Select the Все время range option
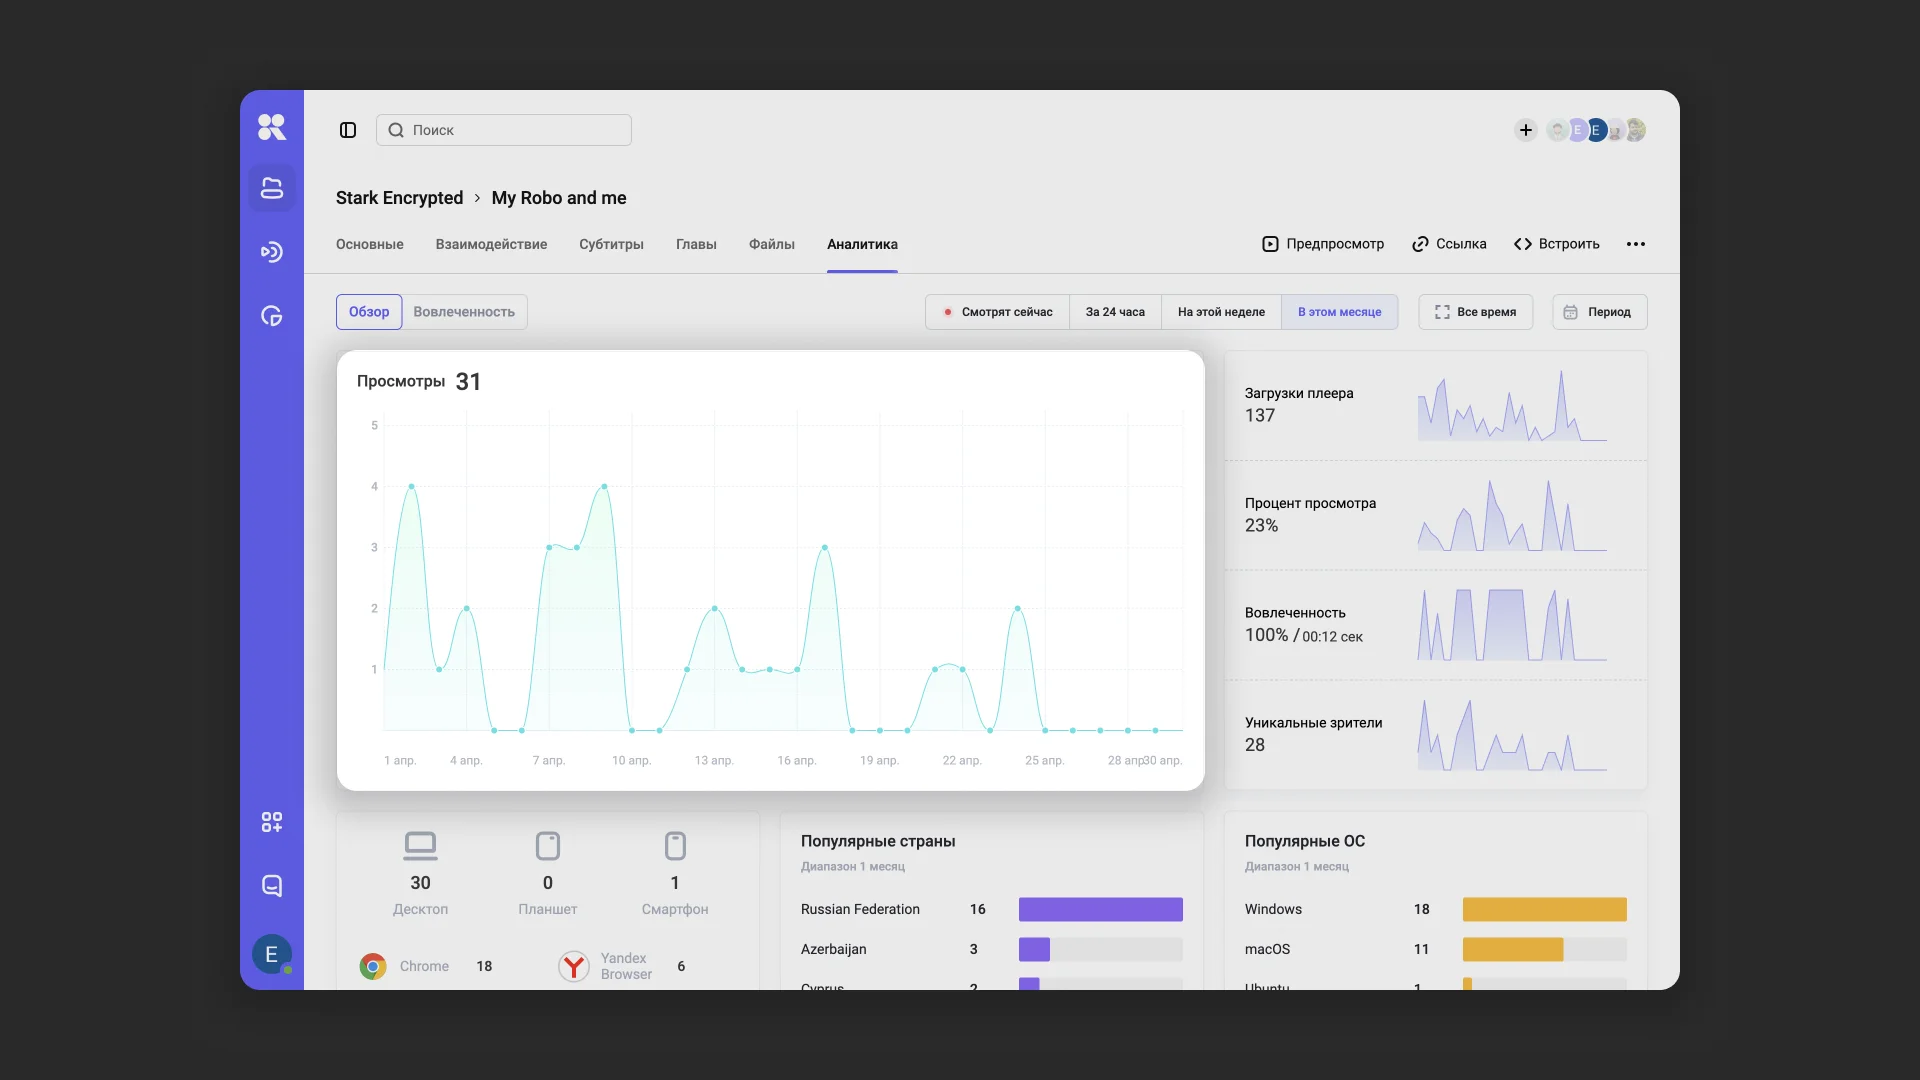Screen dimensions: 1920x1080 1475,312
